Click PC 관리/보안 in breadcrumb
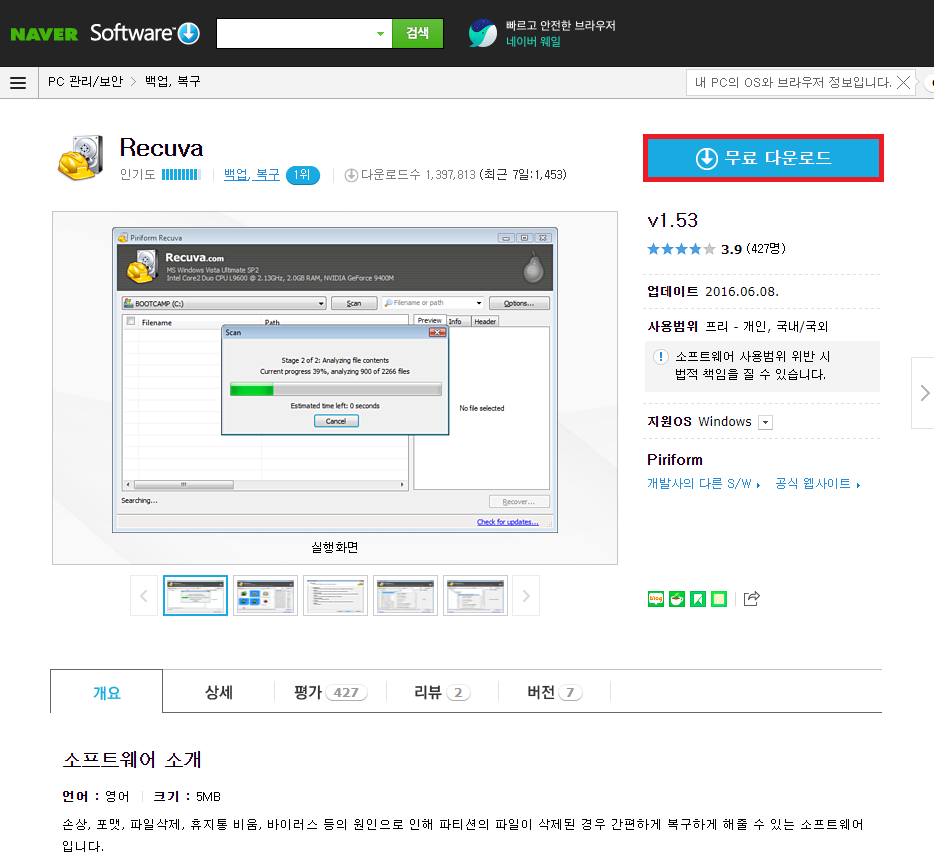This screenshot has height=862, width=934. (85, 82)
